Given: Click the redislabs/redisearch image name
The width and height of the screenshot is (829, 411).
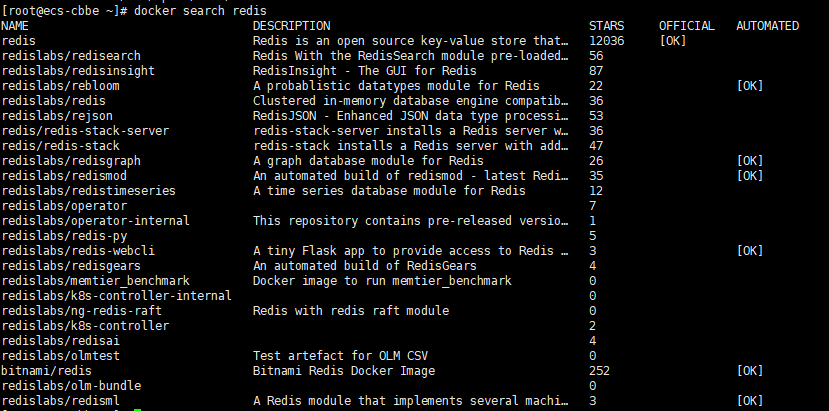Looking at the screenshot, I should click(71, 56).
